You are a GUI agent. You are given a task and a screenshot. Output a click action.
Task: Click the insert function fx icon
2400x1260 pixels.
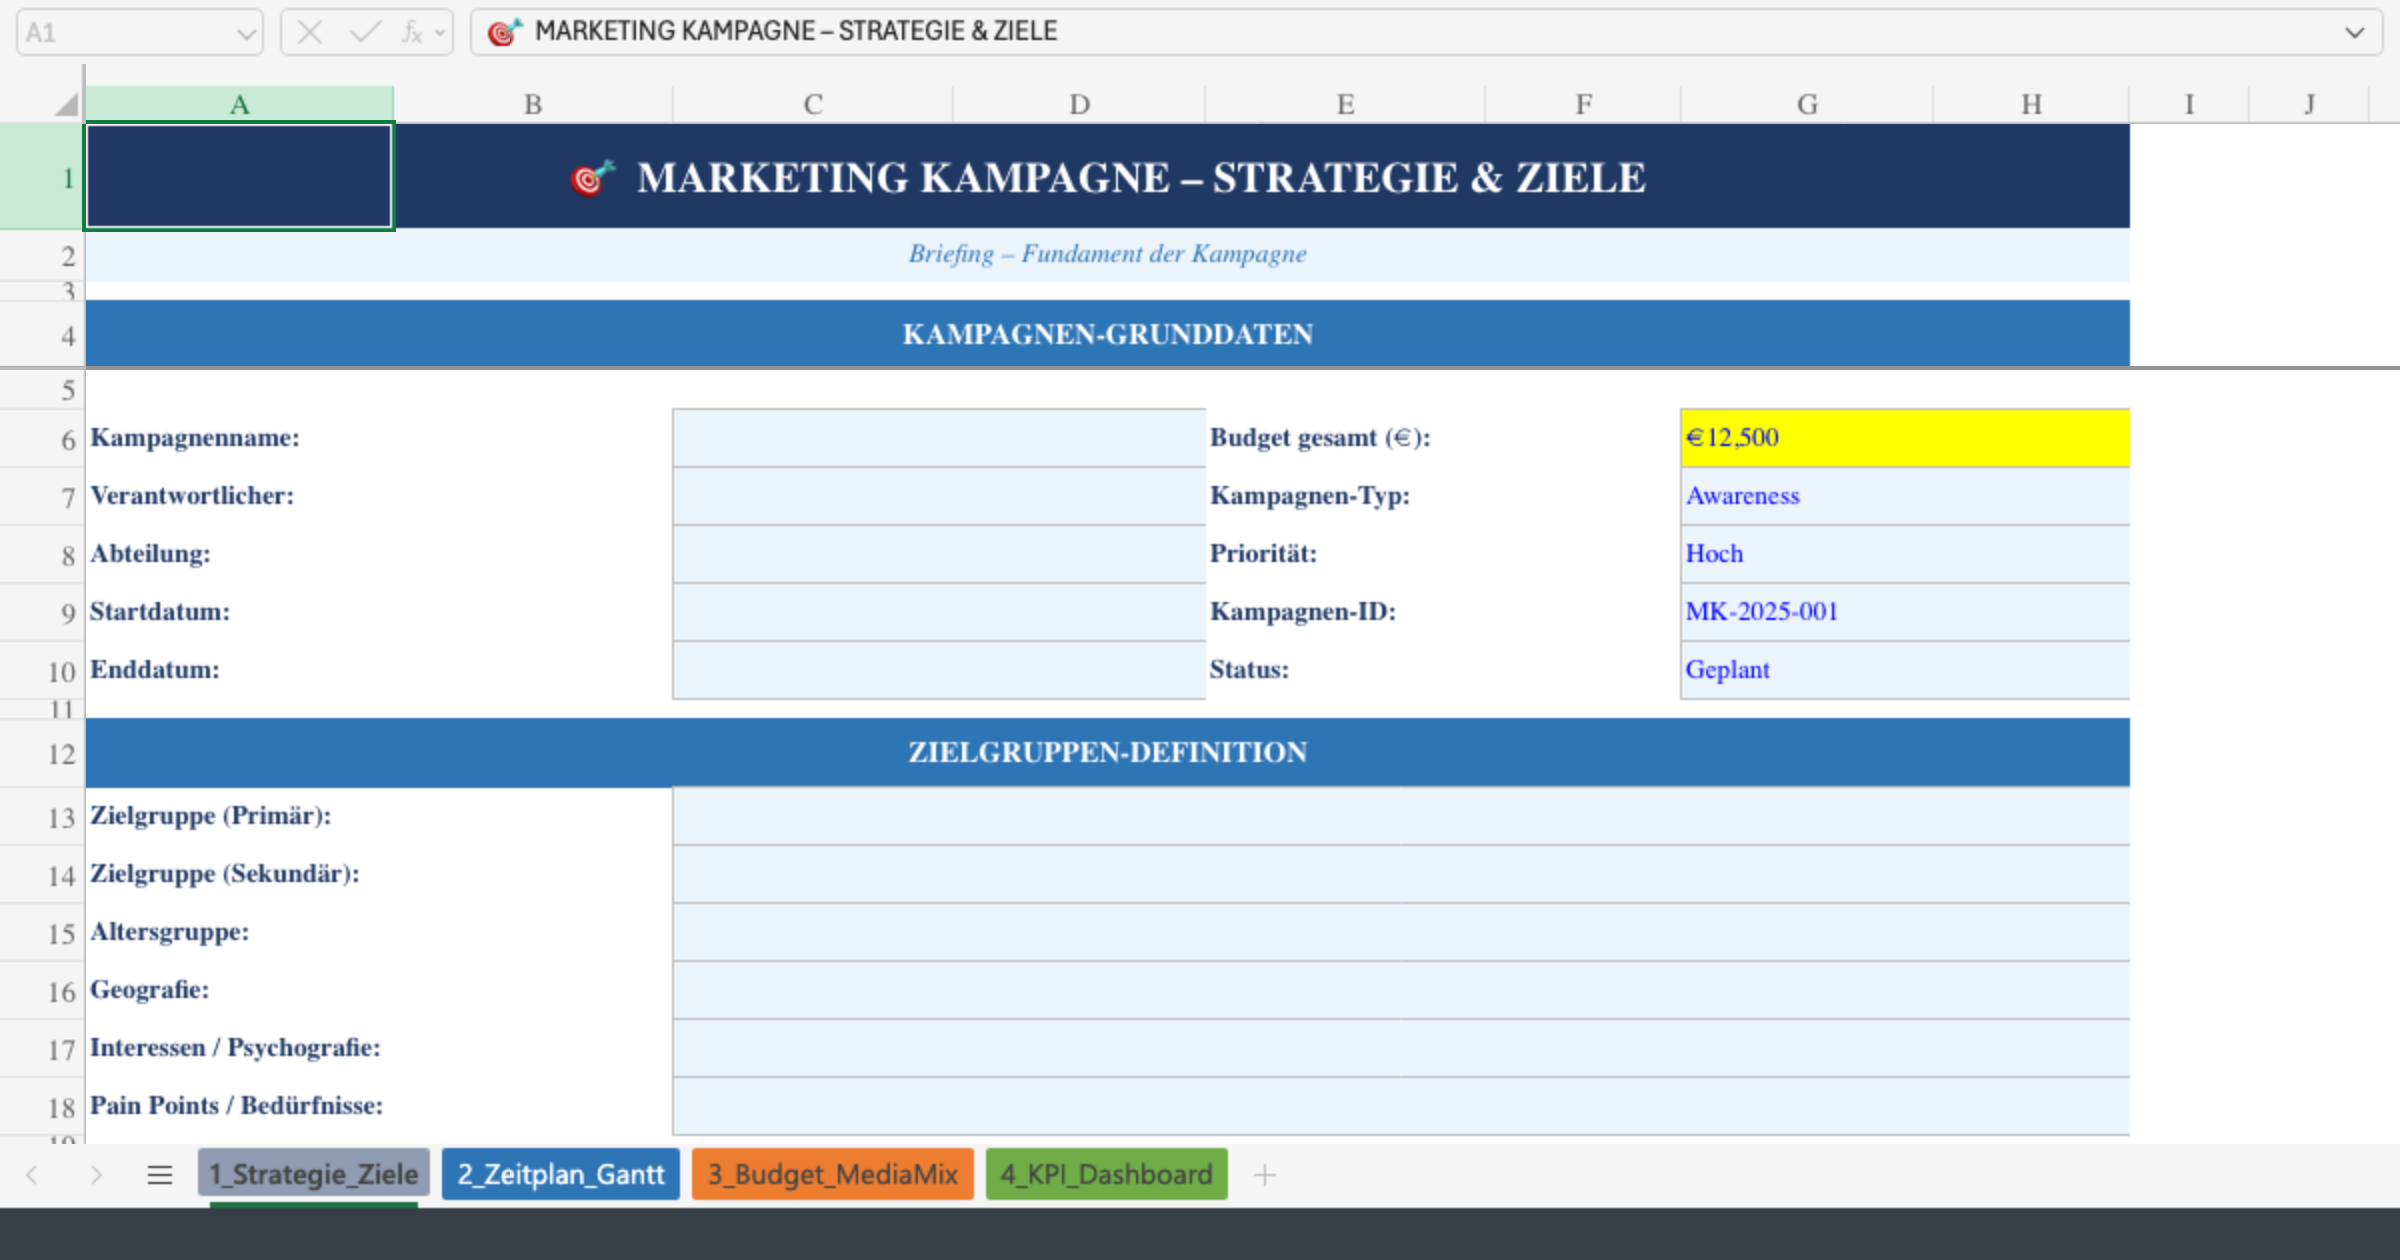[x=411, y=33]
